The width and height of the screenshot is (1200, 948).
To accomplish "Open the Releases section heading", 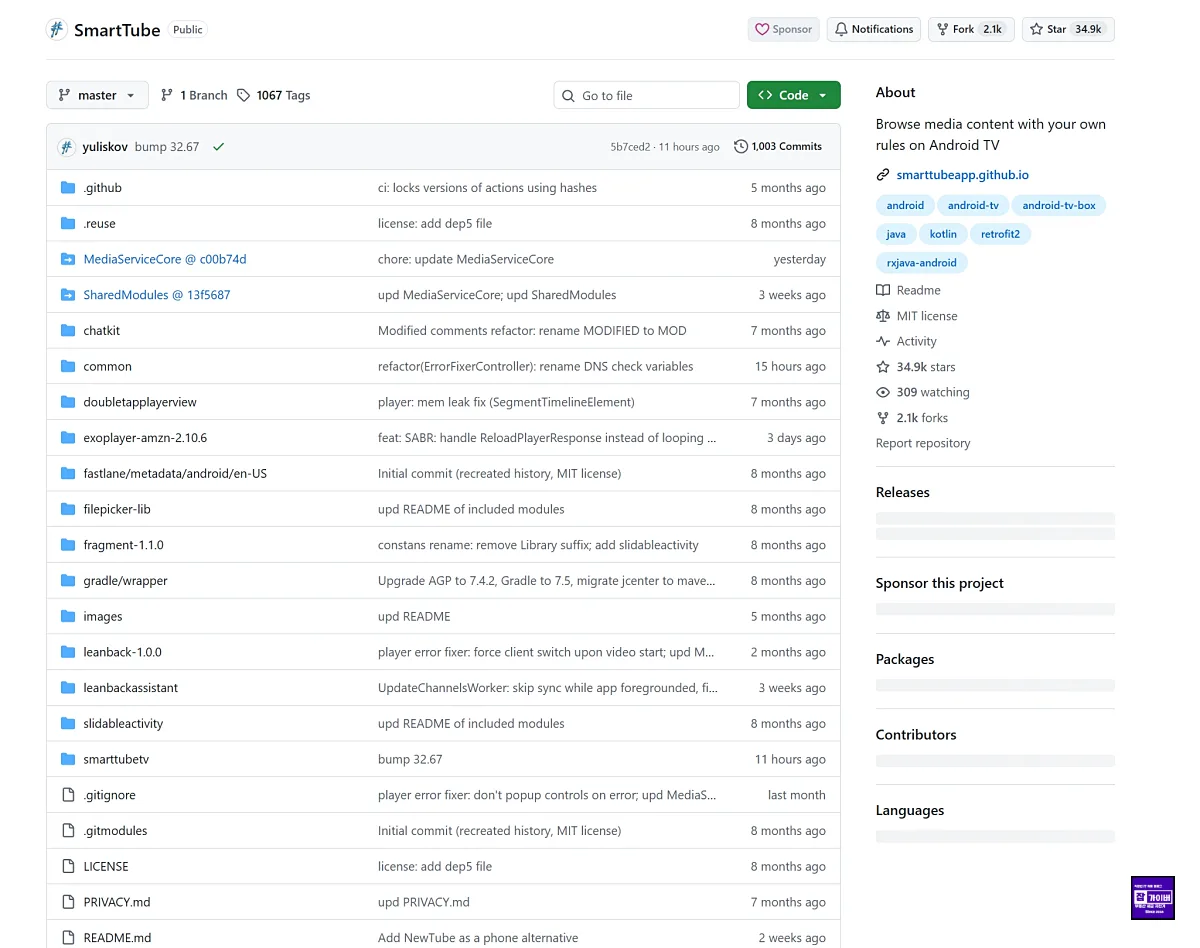I will pyautogui.click(x=903, y=492).
